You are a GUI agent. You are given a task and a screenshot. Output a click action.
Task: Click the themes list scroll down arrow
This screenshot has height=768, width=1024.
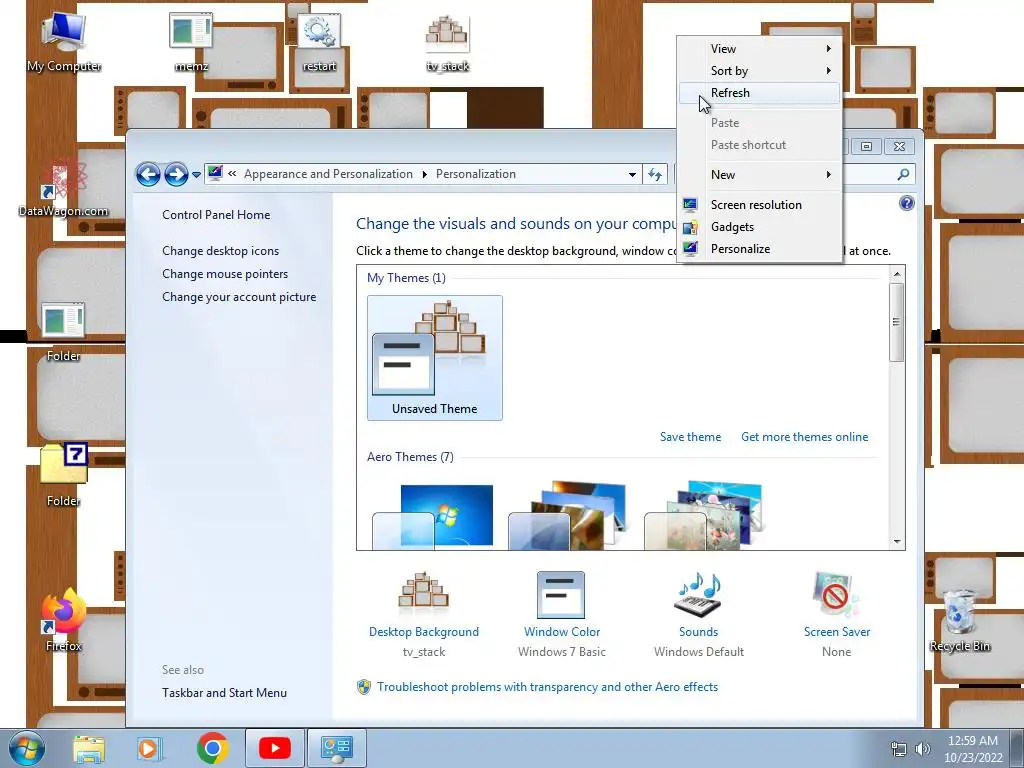(897, 541)
